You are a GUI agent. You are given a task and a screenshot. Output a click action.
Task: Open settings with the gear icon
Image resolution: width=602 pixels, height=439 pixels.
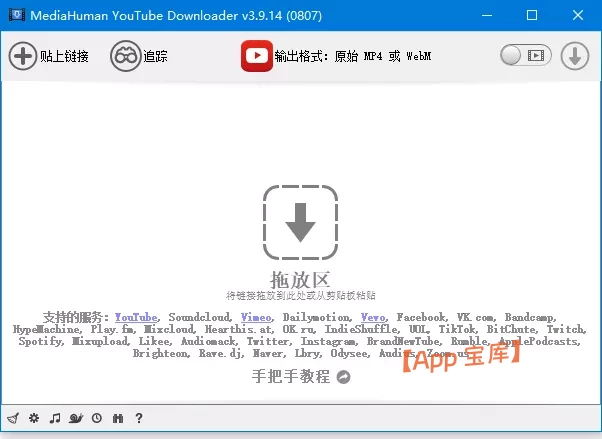click(x=34, y=418)
